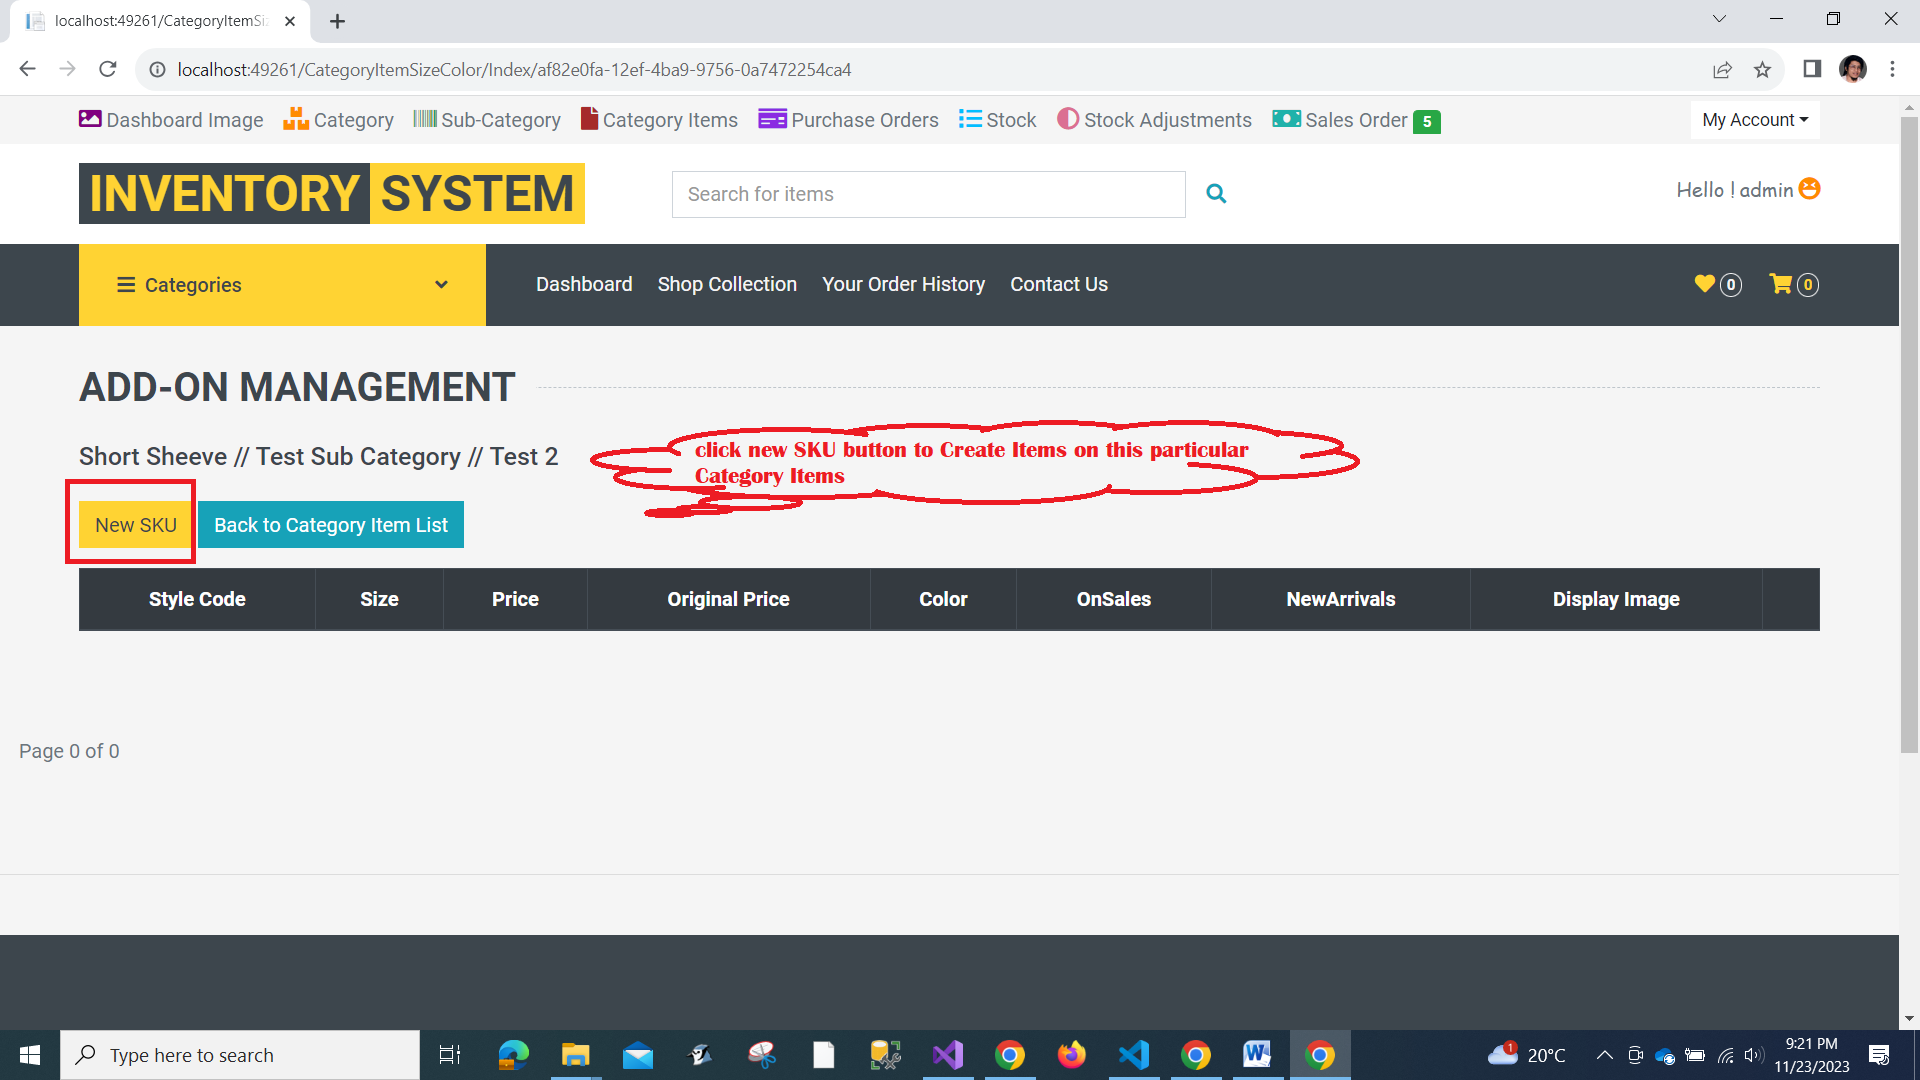
Task: Go to Shop Collection menu
Action: (727, 285)
